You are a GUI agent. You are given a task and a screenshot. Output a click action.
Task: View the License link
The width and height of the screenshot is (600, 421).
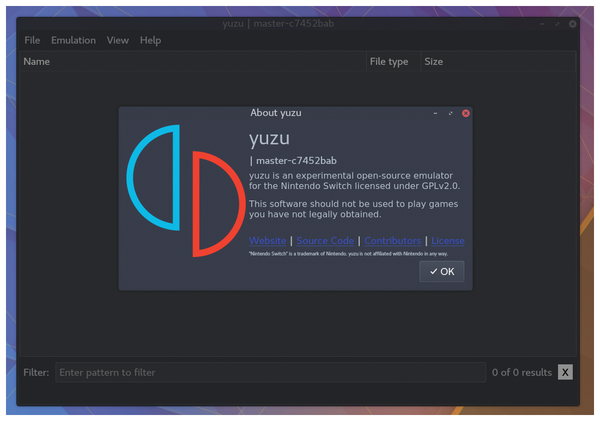tap(447, 240)
